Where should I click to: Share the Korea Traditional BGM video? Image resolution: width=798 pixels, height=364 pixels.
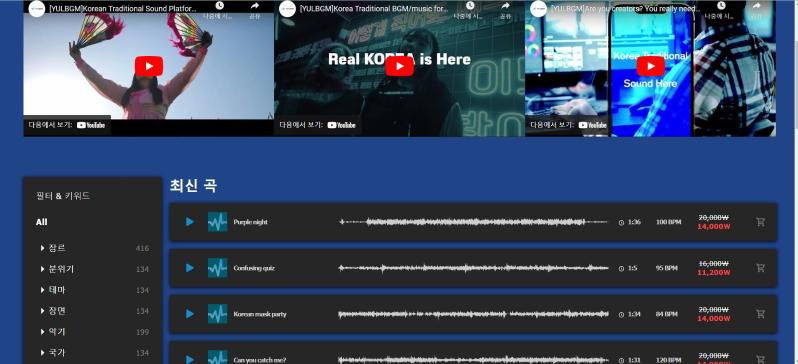click(505, 9)
